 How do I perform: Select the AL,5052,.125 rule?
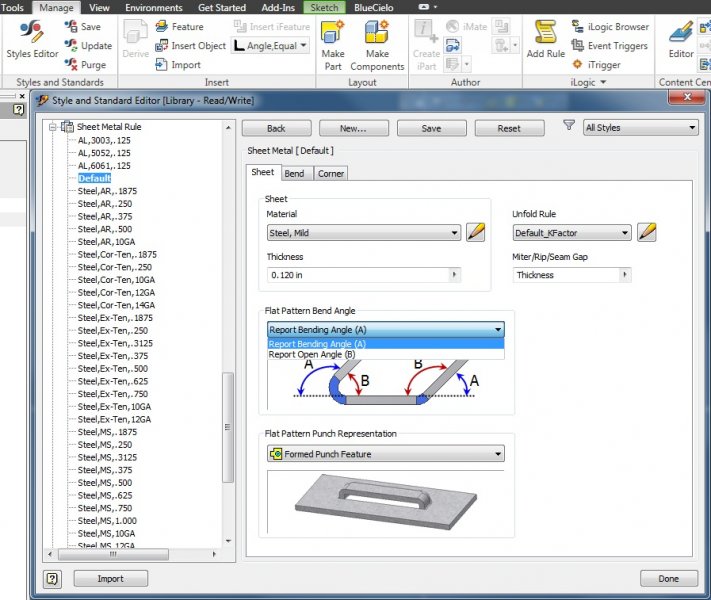click(104, 153)
